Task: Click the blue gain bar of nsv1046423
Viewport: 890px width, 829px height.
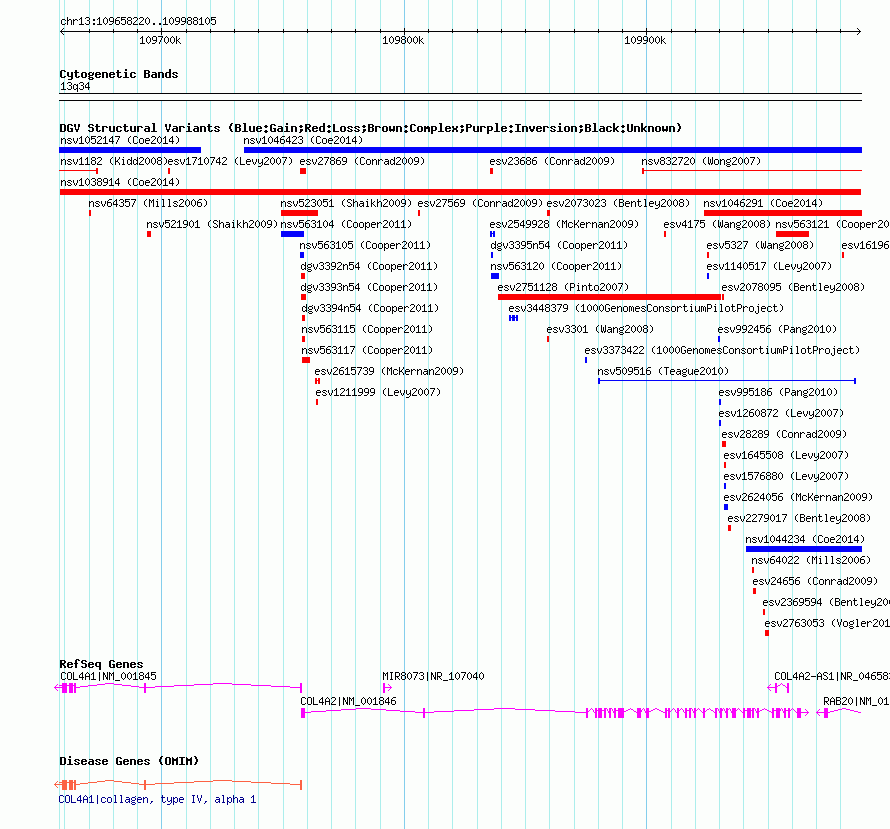Action: 553,150
